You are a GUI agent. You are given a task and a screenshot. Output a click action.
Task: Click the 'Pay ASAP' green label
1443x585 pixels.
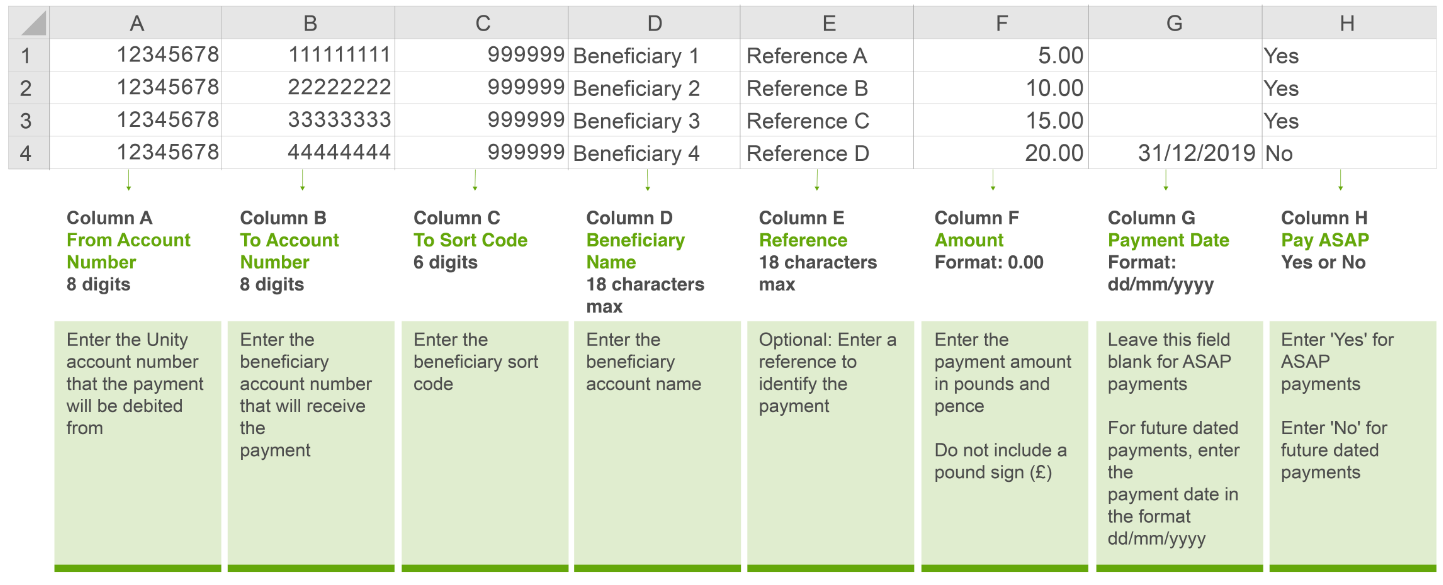tap(1324, 240)
